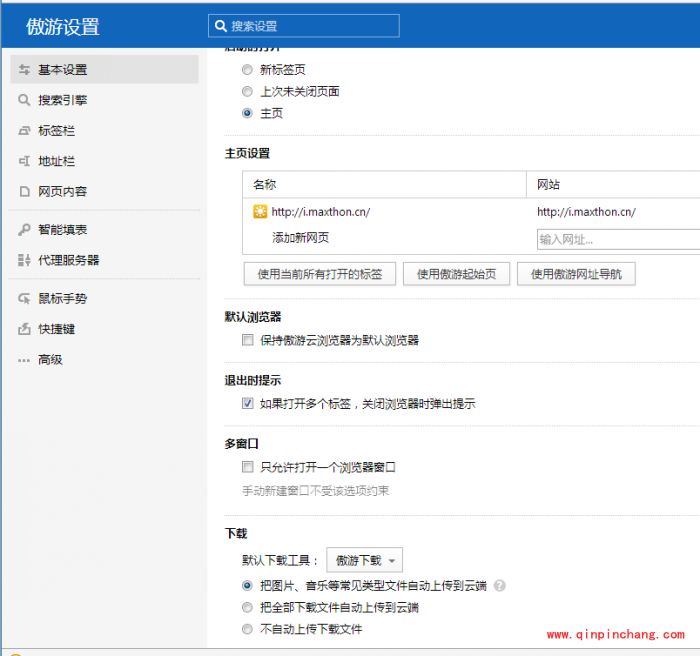The height and width of the screenshot is (656, 700).
Task: Click the 添加新网页 row text
Action: 300,238
